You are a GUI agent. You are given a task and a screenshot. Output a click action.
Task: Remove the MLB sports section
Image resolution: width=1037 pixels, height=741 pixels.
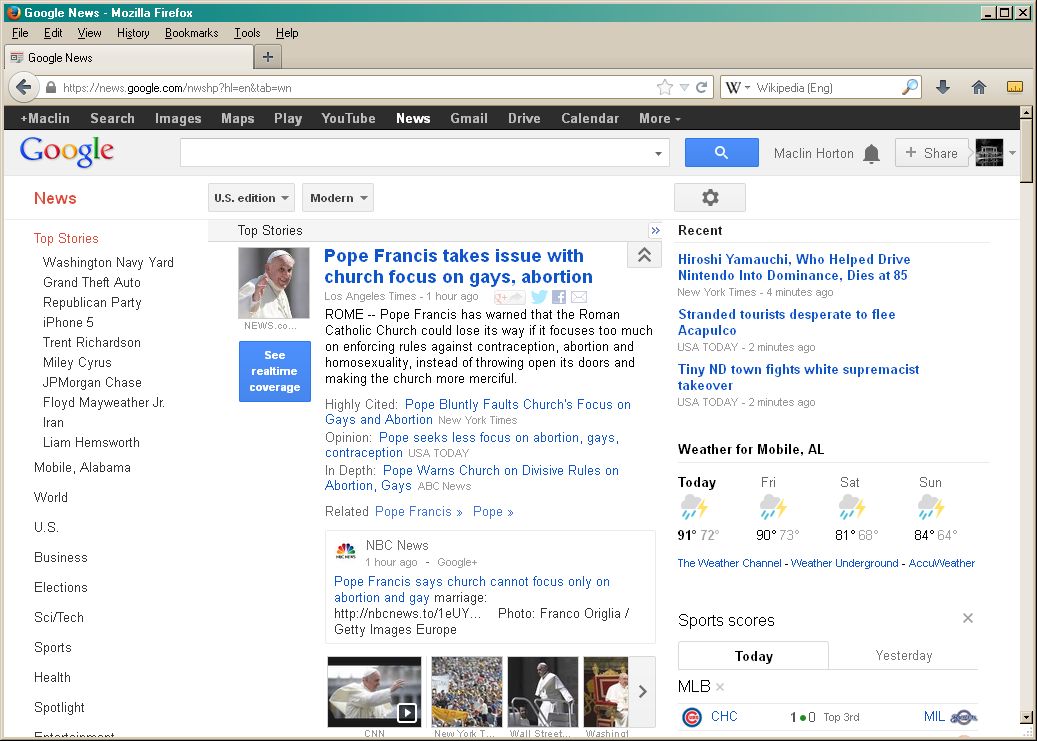coord(720,687)
